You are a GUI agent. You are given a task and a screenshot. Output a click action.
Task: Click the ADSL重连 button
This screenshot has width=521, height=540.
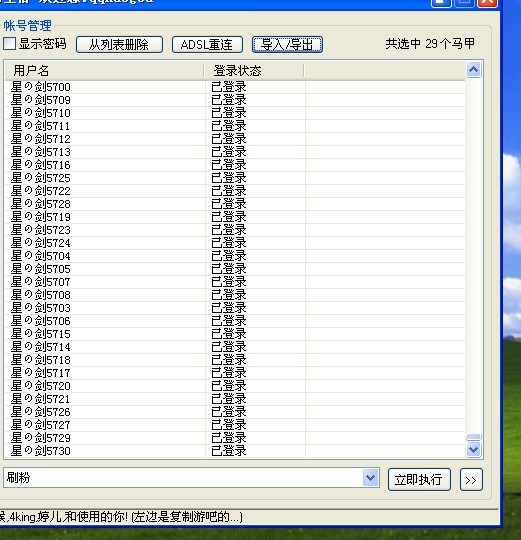click(207, 45)
